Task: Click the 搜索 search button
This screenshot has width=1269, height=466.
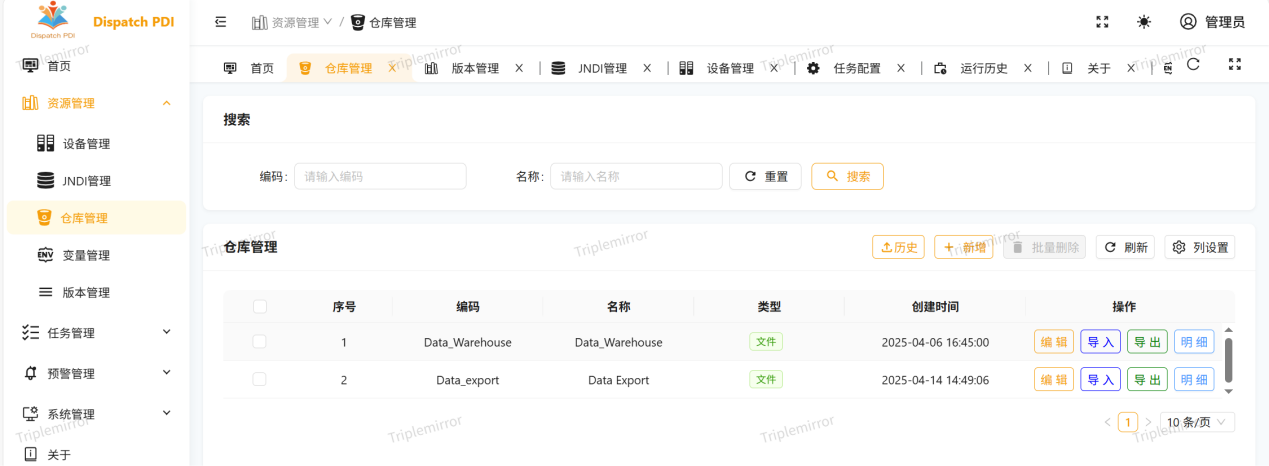Action: click(x=847, y=176)
